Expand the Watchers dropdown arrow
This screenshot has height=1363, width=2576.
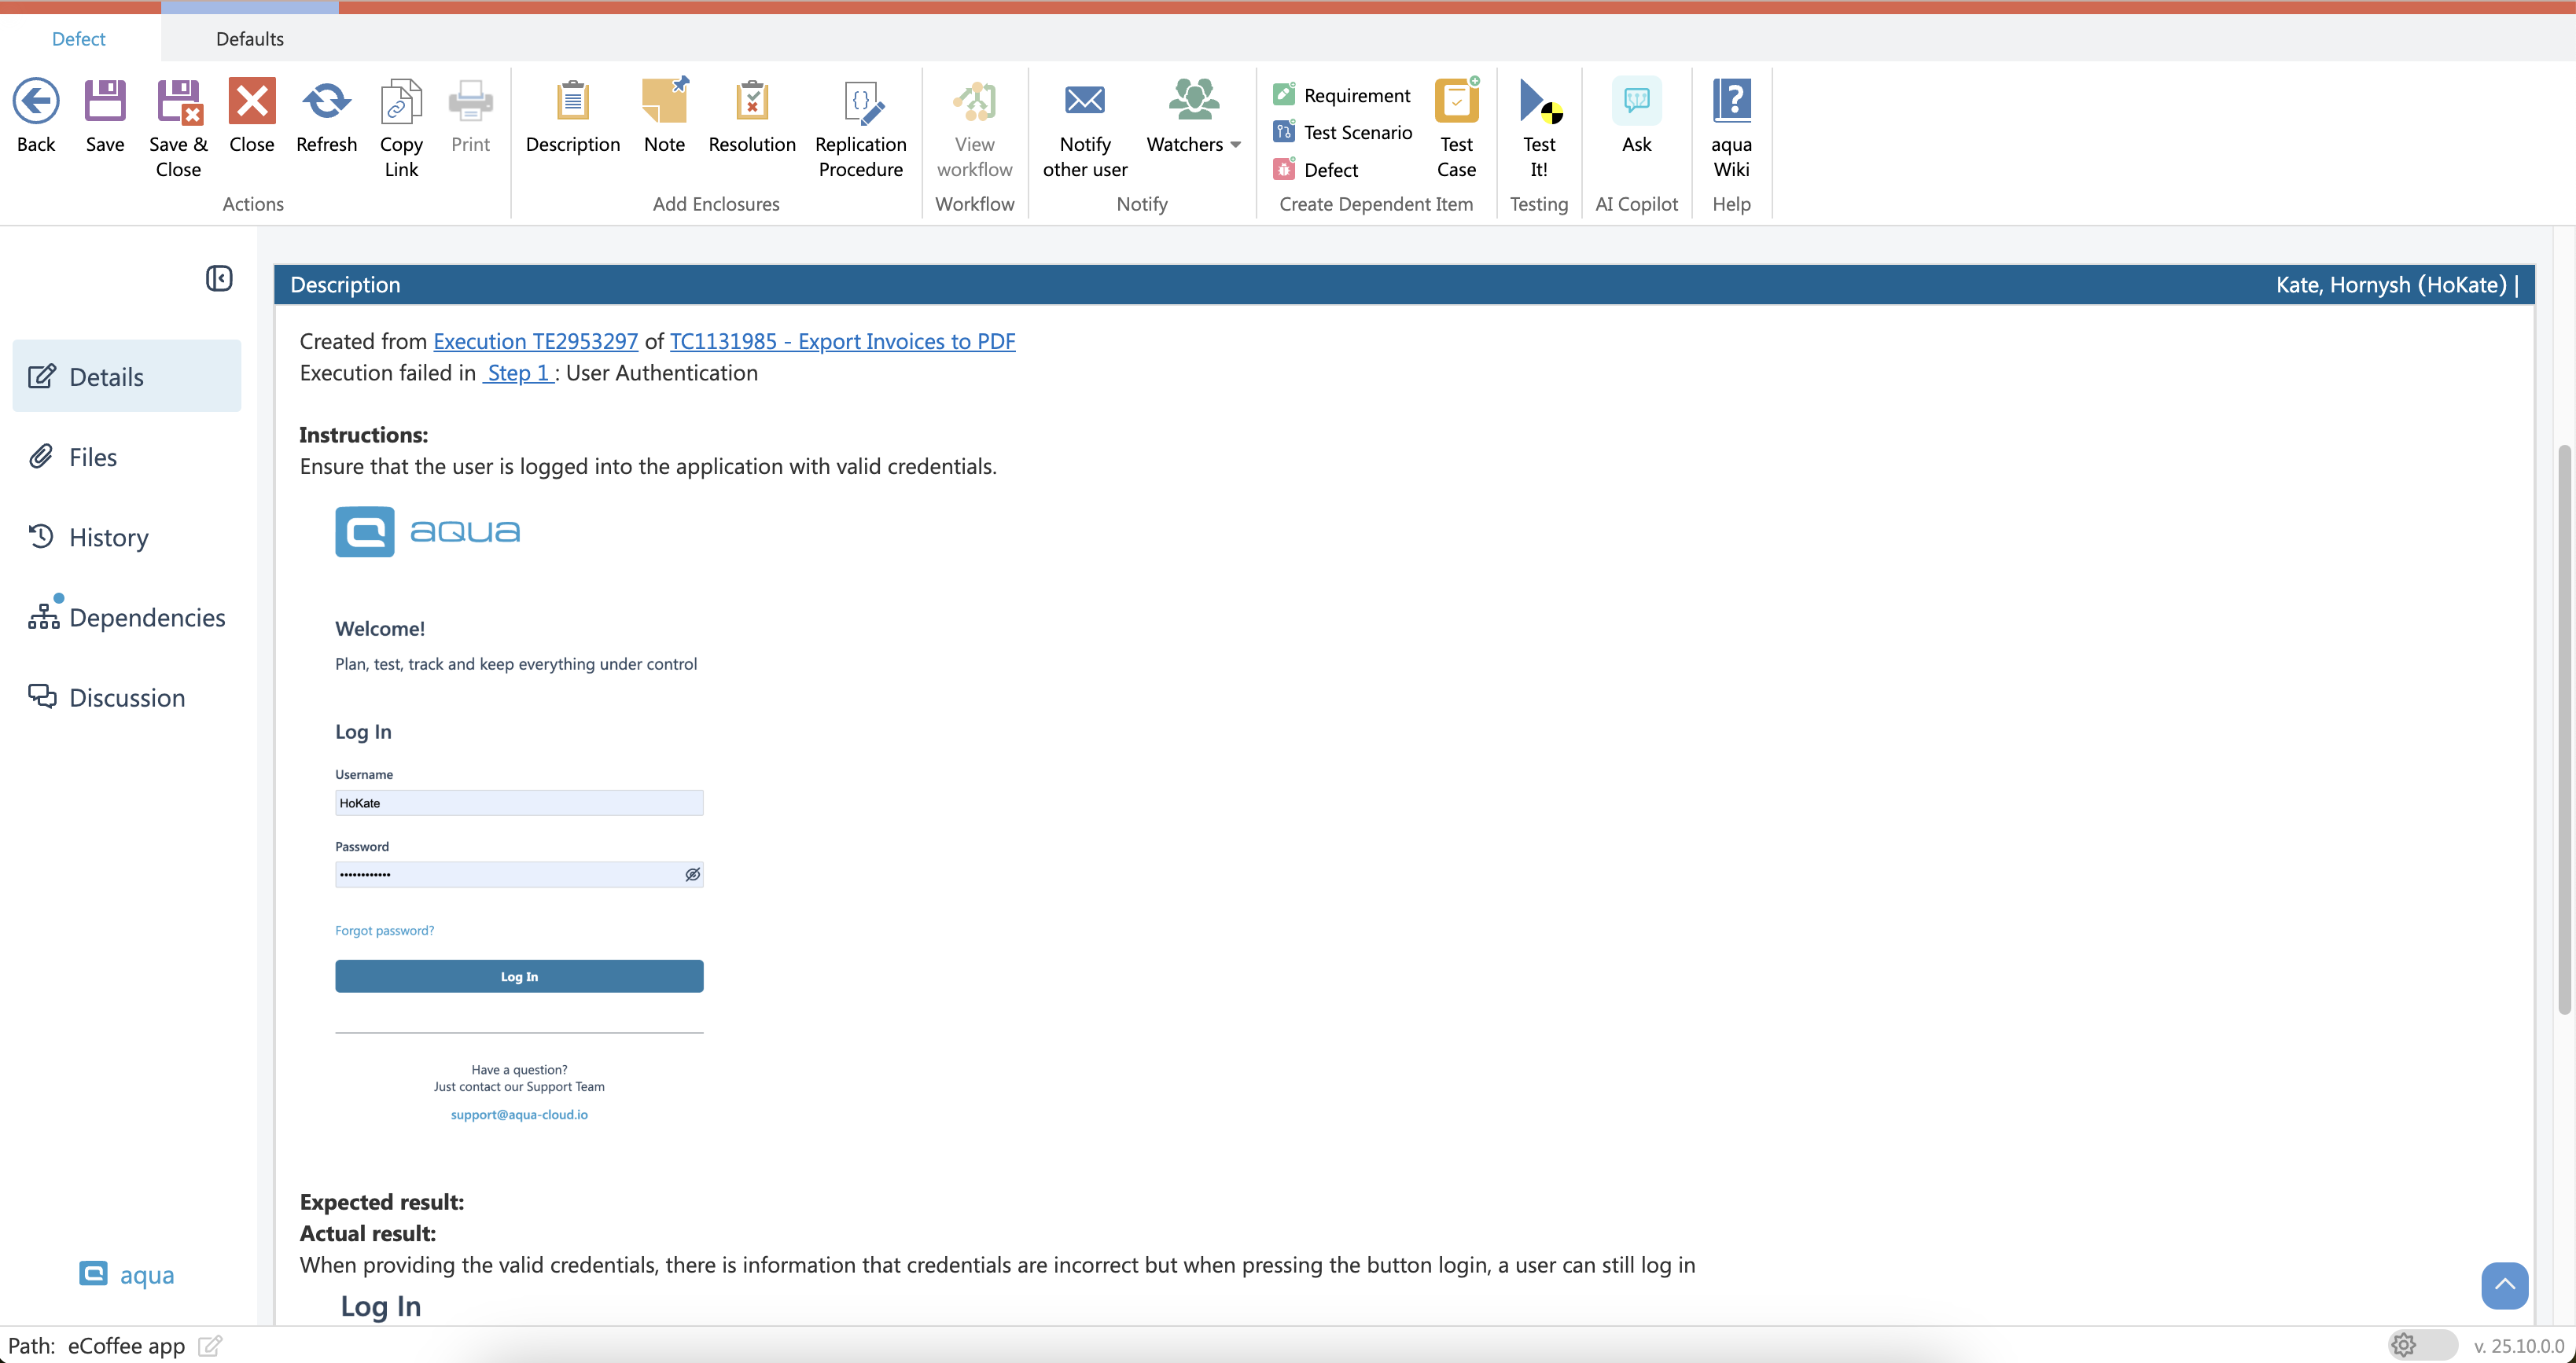click(x=1236, y=145)
